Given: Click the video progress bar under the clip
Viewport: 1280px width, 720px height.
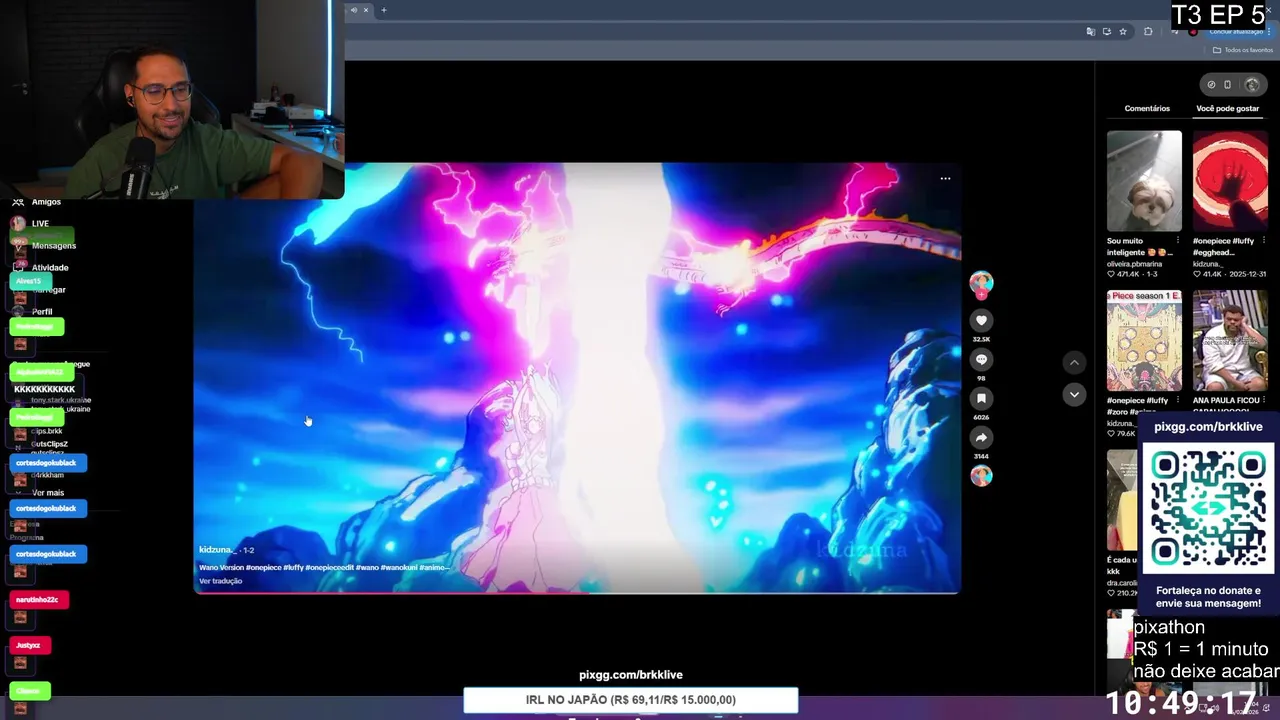Looking at the screenshot, I should click(x=577, y=593).
